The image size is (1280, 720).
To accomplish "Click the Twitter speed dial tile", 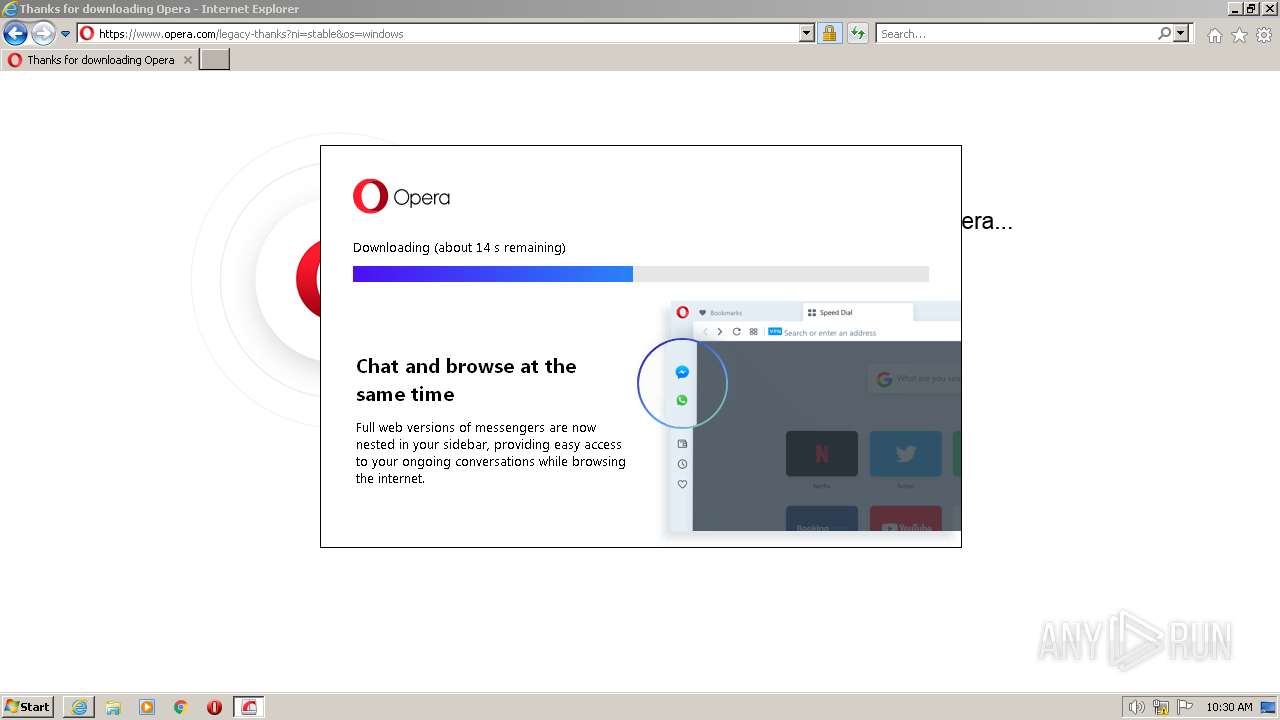I will (x=906, y=453).
